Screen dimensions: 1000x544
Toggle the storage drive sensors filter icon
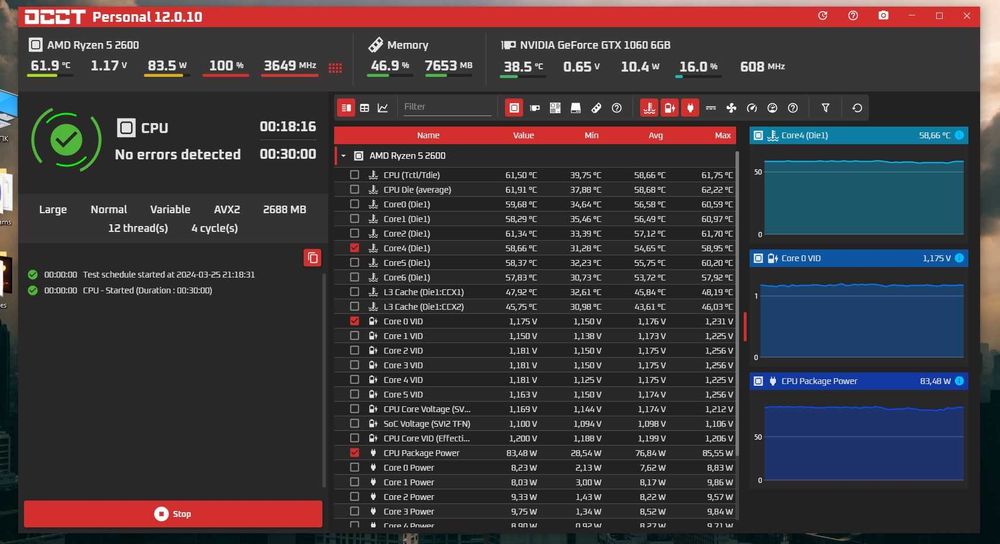tap(575, 108)
